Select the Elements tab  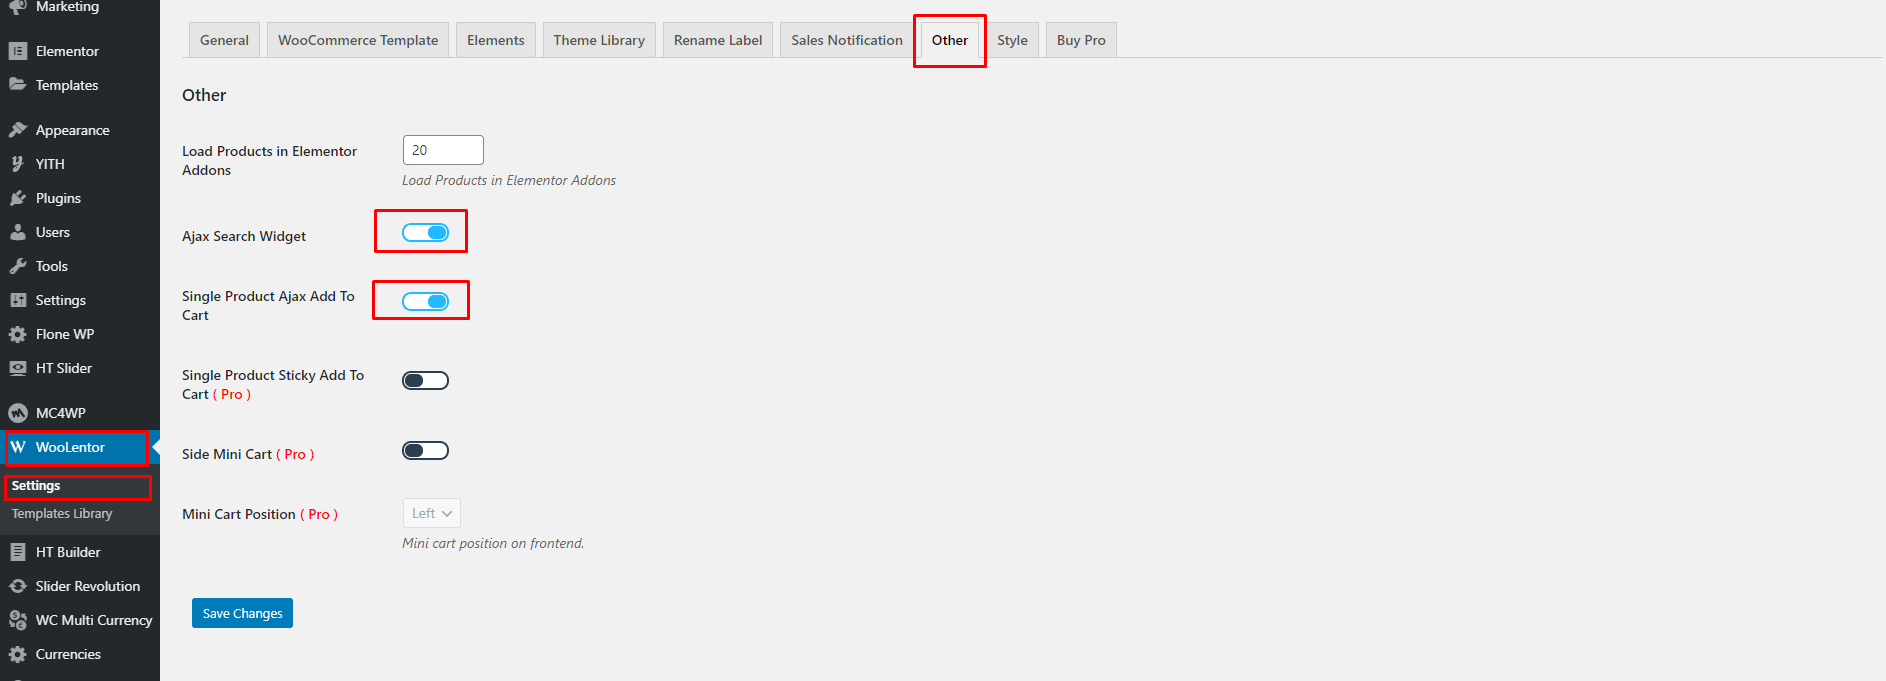point(496,40)
